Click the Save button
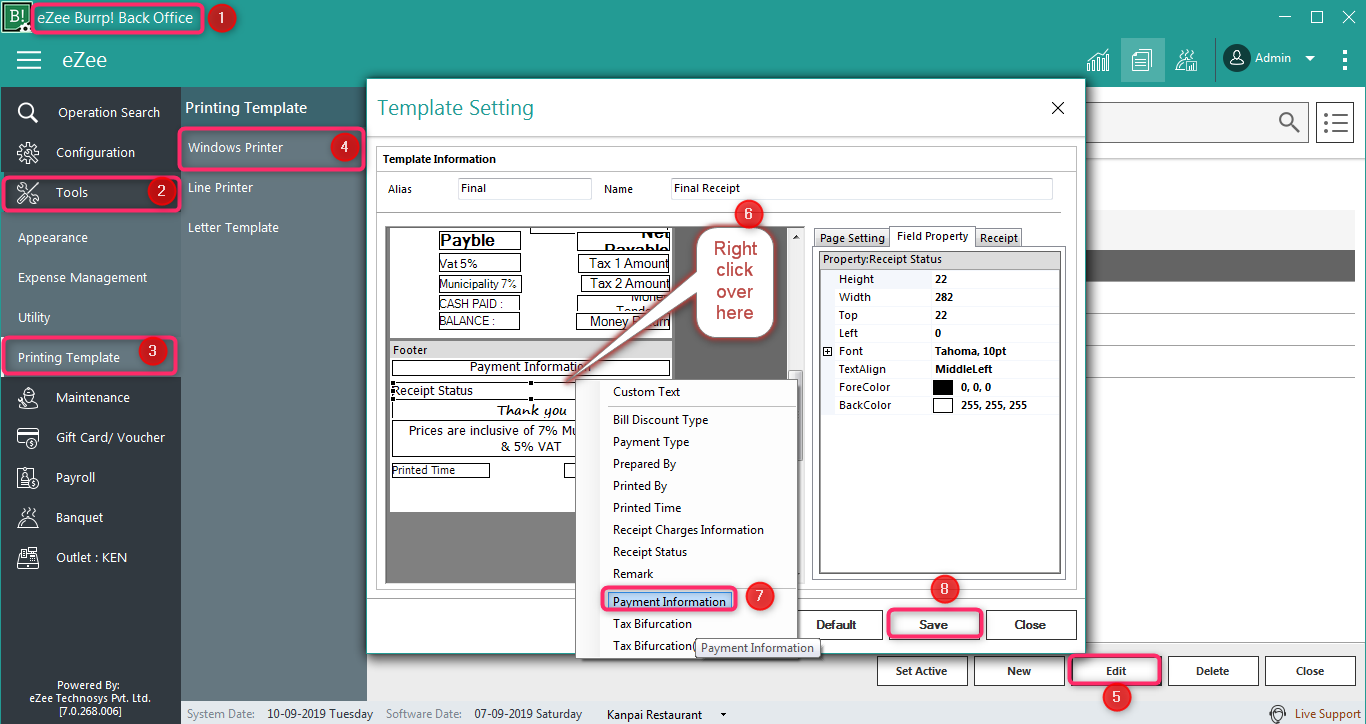Viewport: 1366px width, 724px height. coord(933,625)
